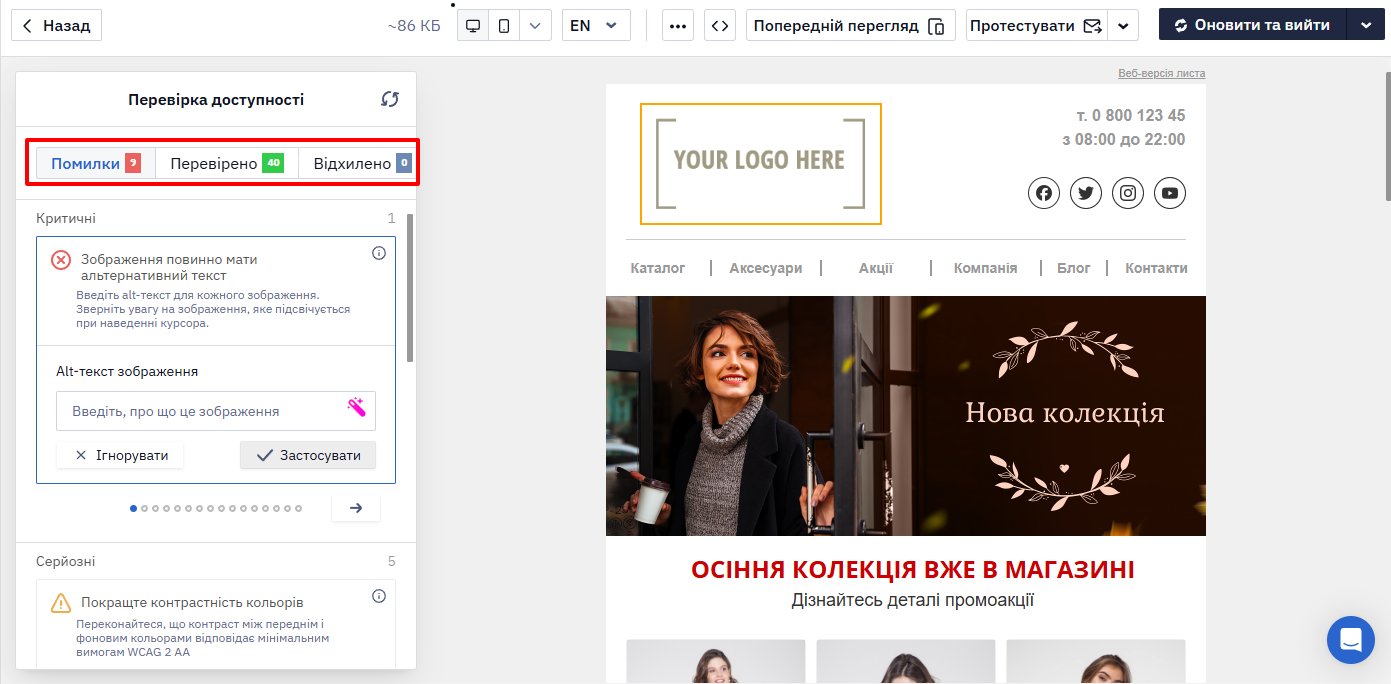
Task: Go back with the Назад button
Action: pyautogui.click(x=56, y=25)
